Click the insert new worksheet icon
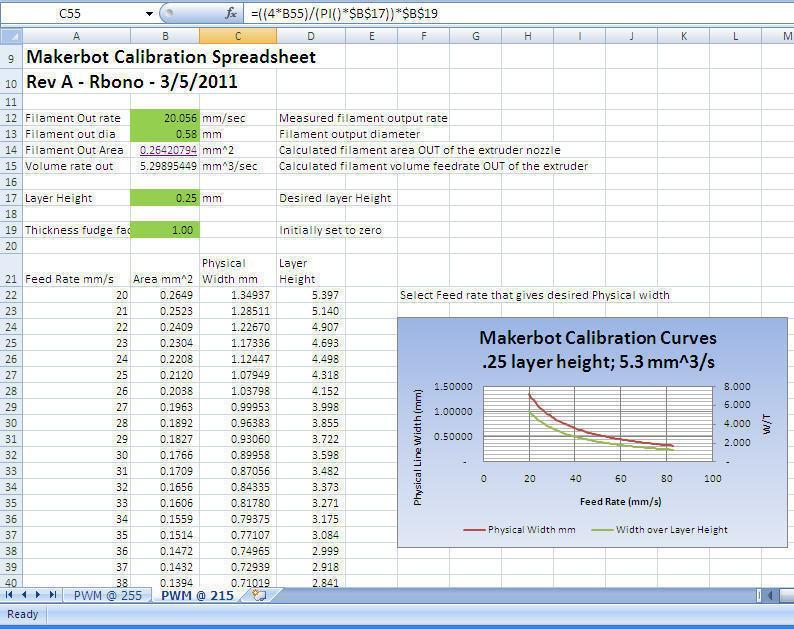794x629 pixels. (x=259, y=595)
